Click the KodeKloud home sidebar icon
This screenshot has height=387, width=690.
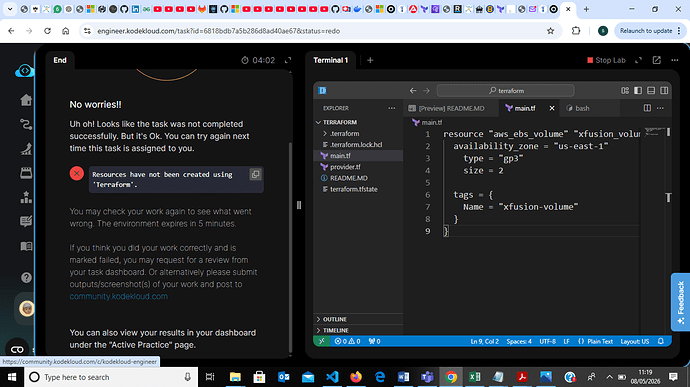(26, 100)
